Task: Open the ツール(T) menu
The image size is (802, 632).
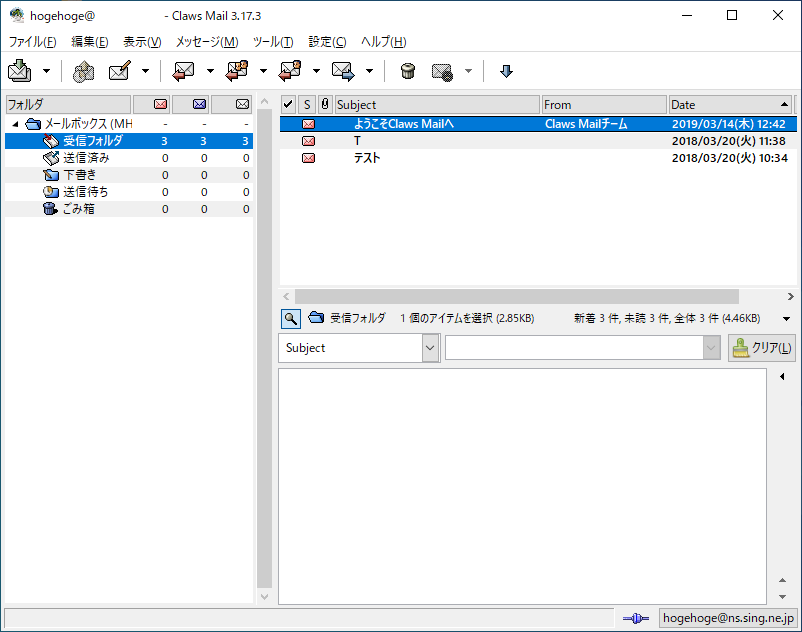Action: 273,42
